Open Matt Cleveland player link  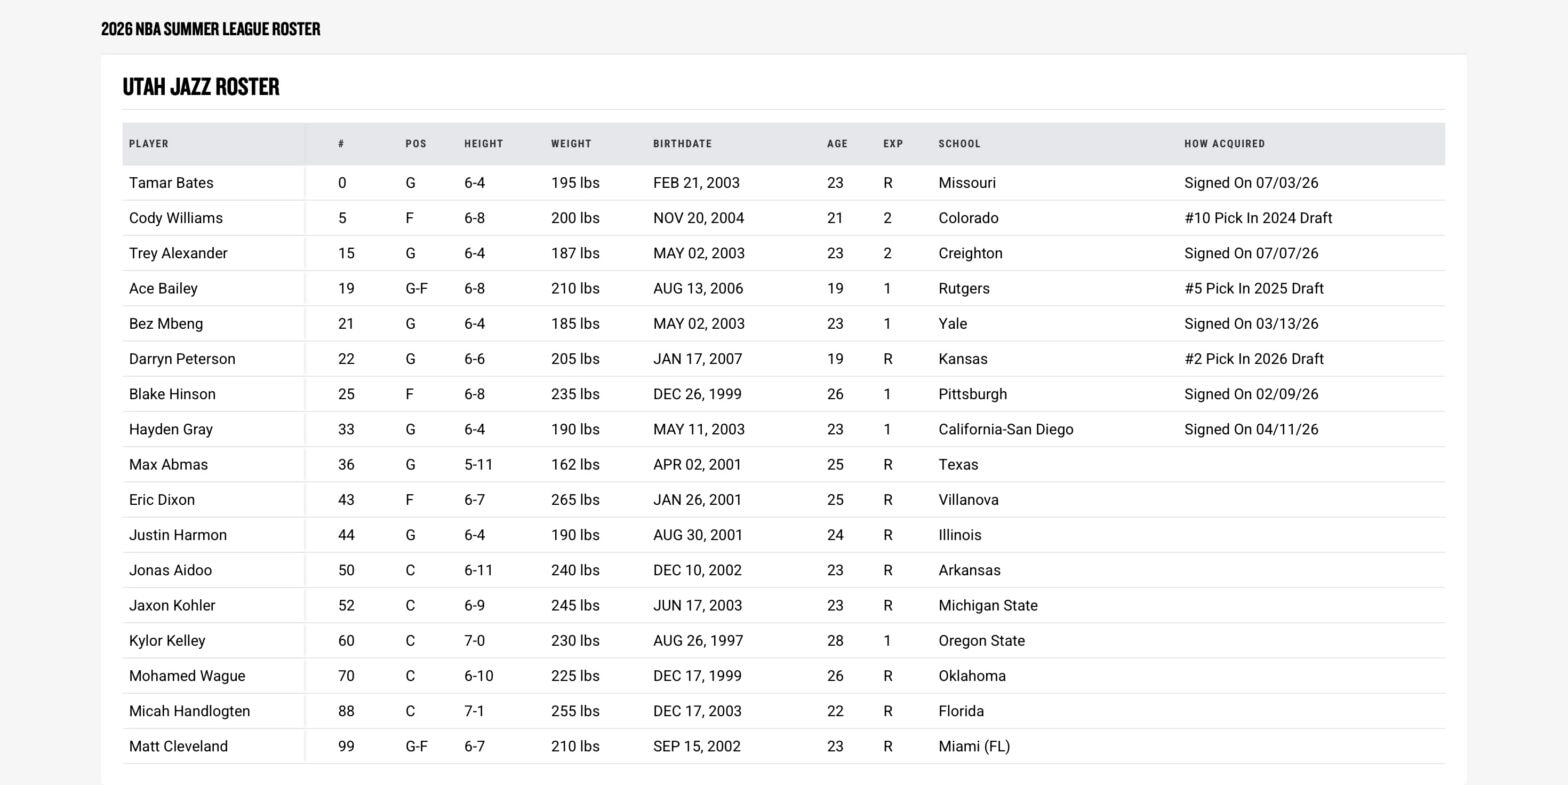pyautogui.click(x=178, y=746)
